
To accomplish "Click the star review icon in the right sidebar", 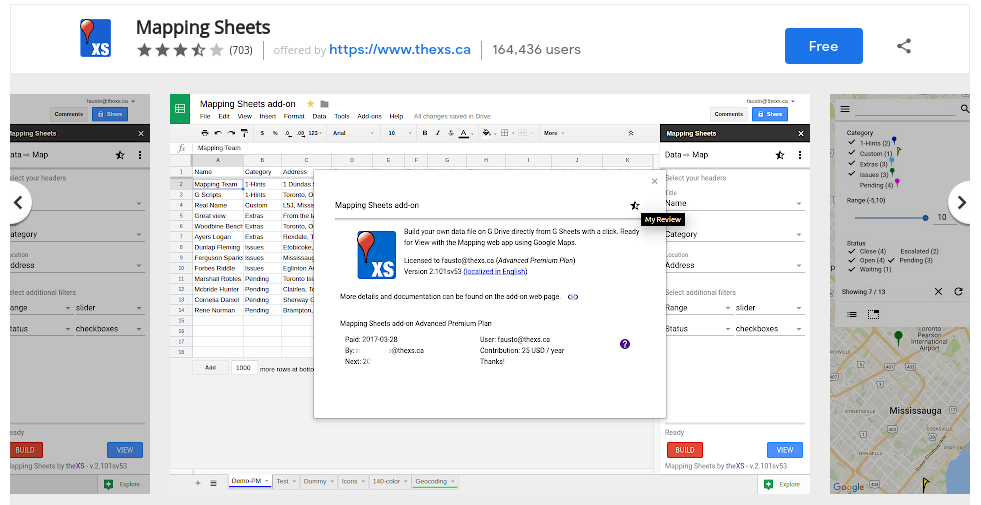I will (x=780, y=155).
